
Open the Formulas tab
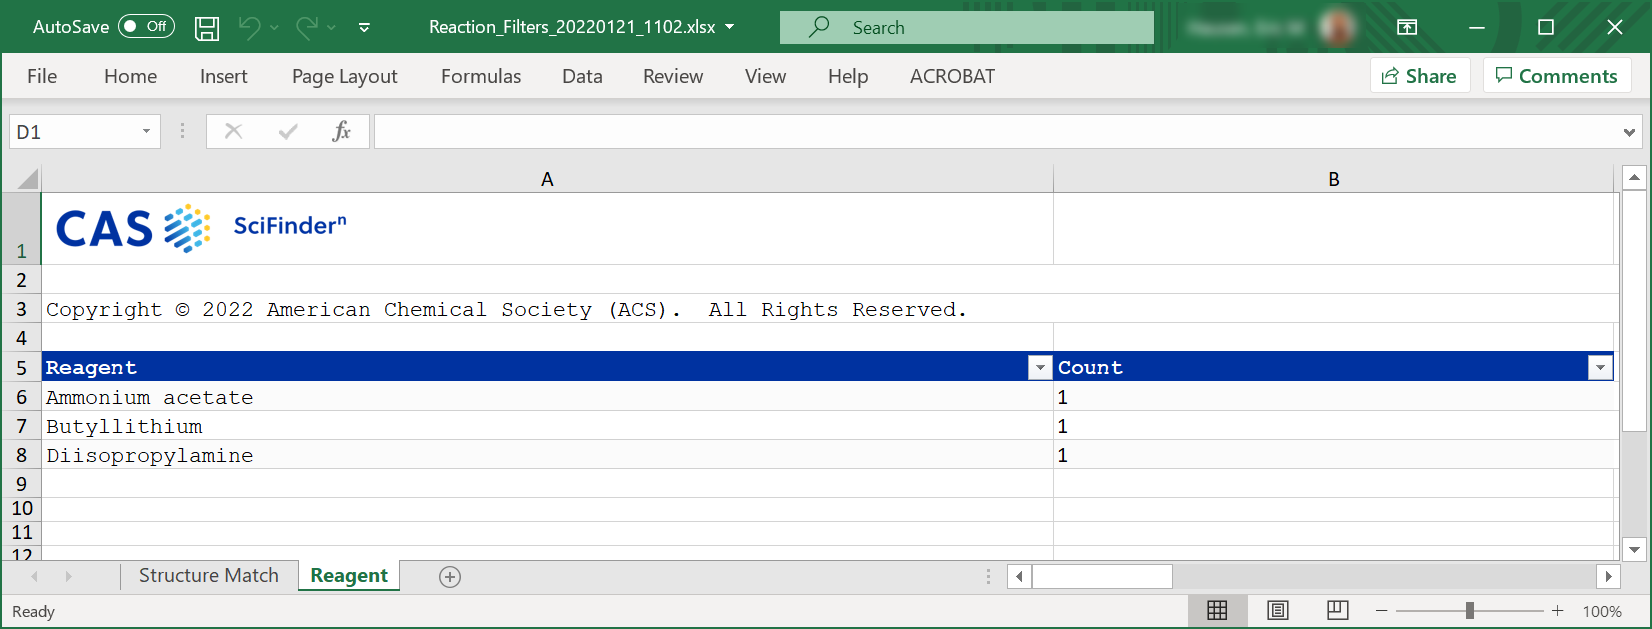pyautogui.click(x=481, y=76)
